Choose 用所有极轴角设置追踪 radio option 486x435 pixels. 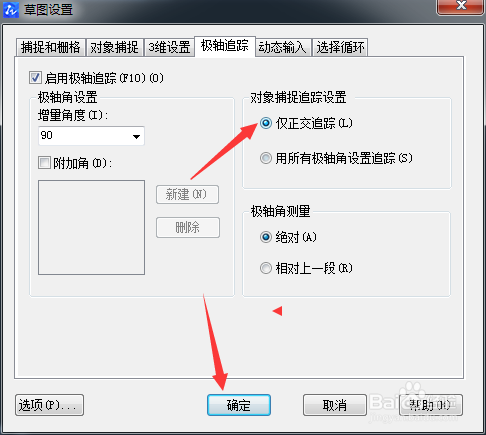266,158
